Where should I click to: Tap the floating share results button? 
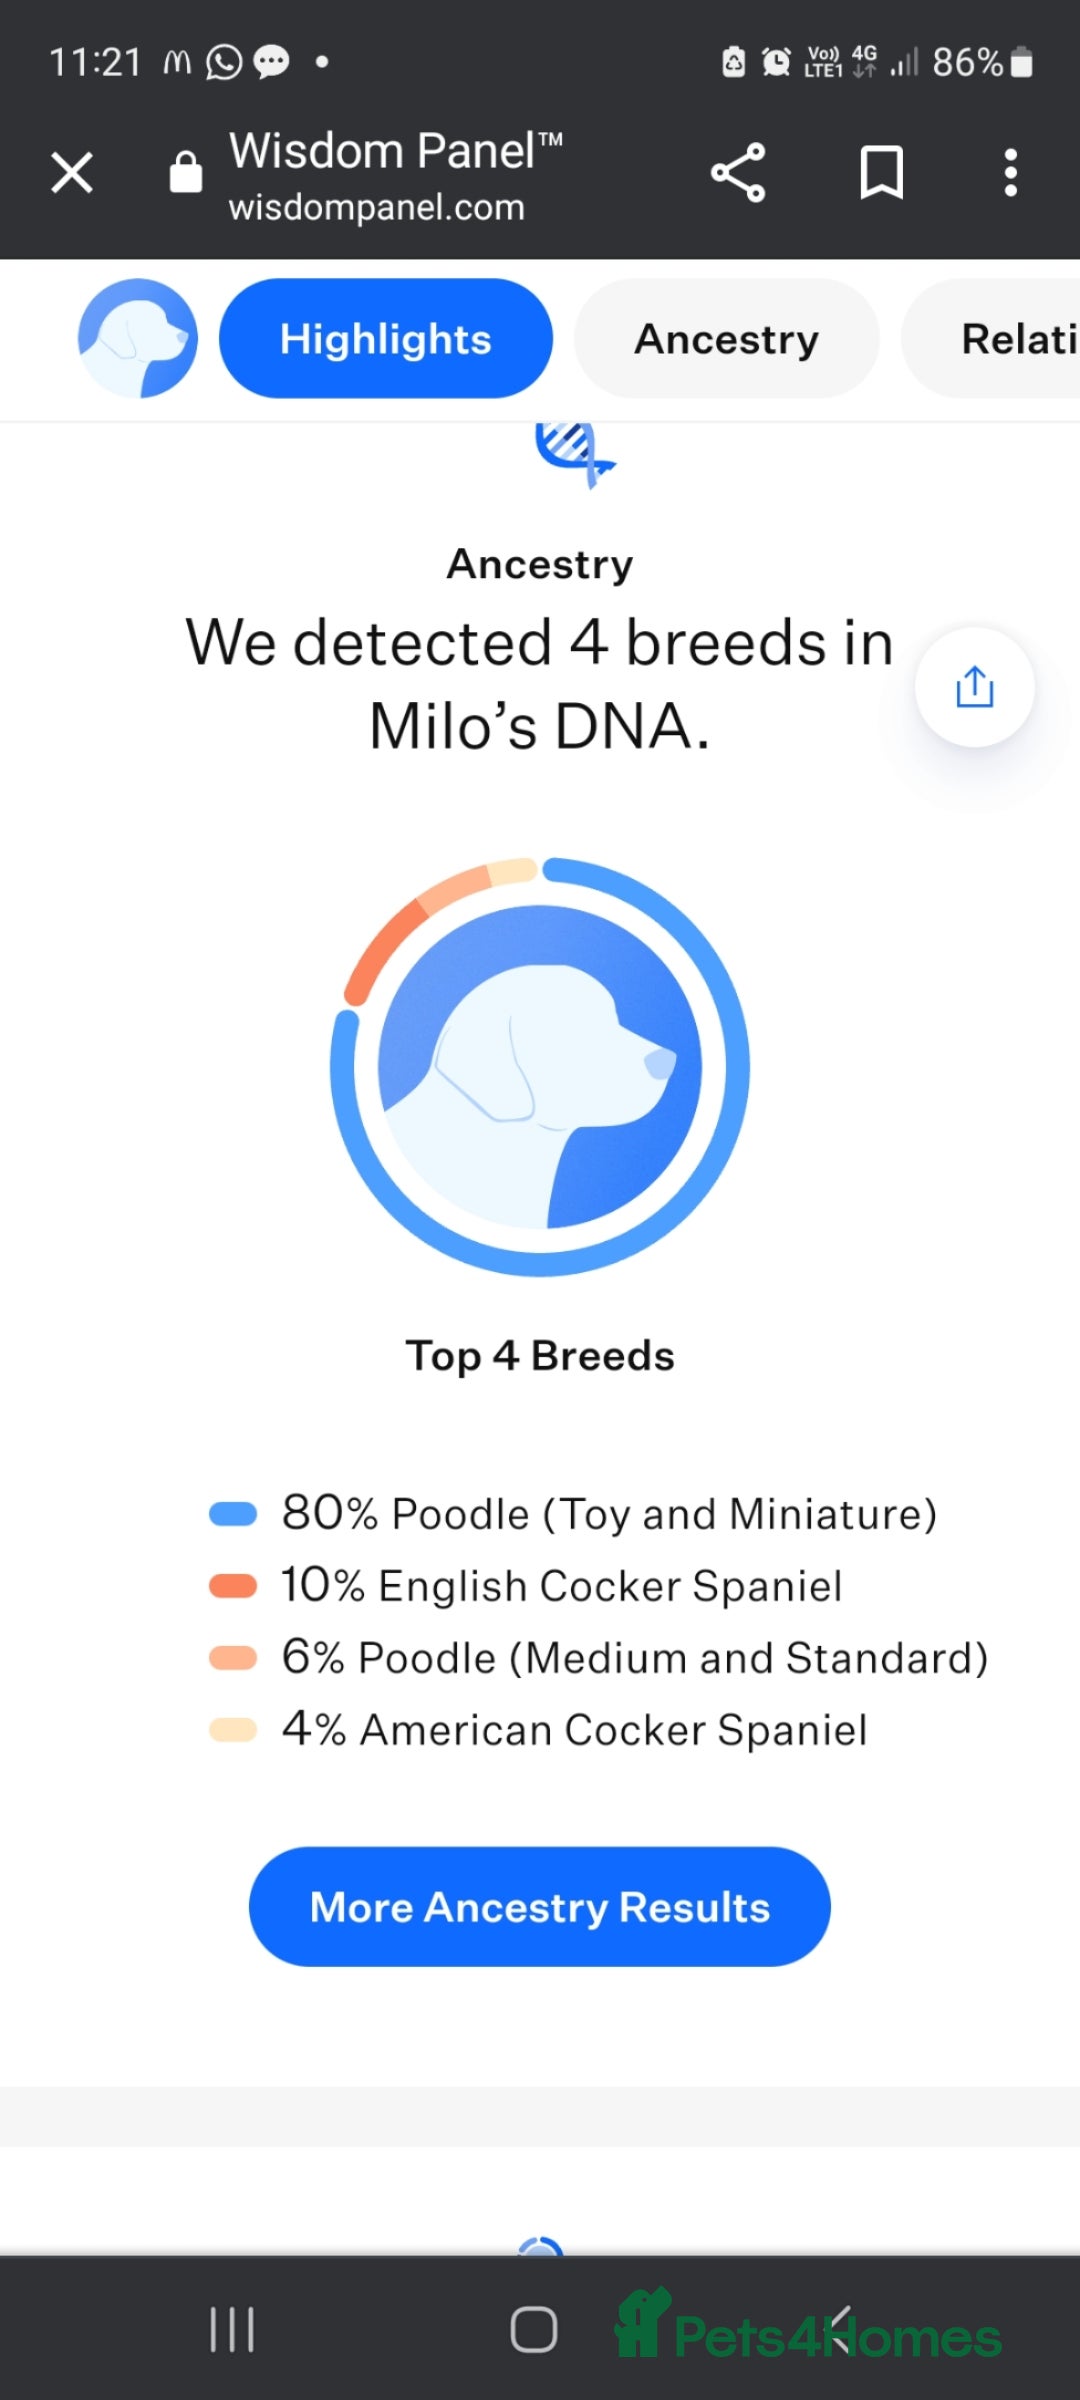click(975, 687)
